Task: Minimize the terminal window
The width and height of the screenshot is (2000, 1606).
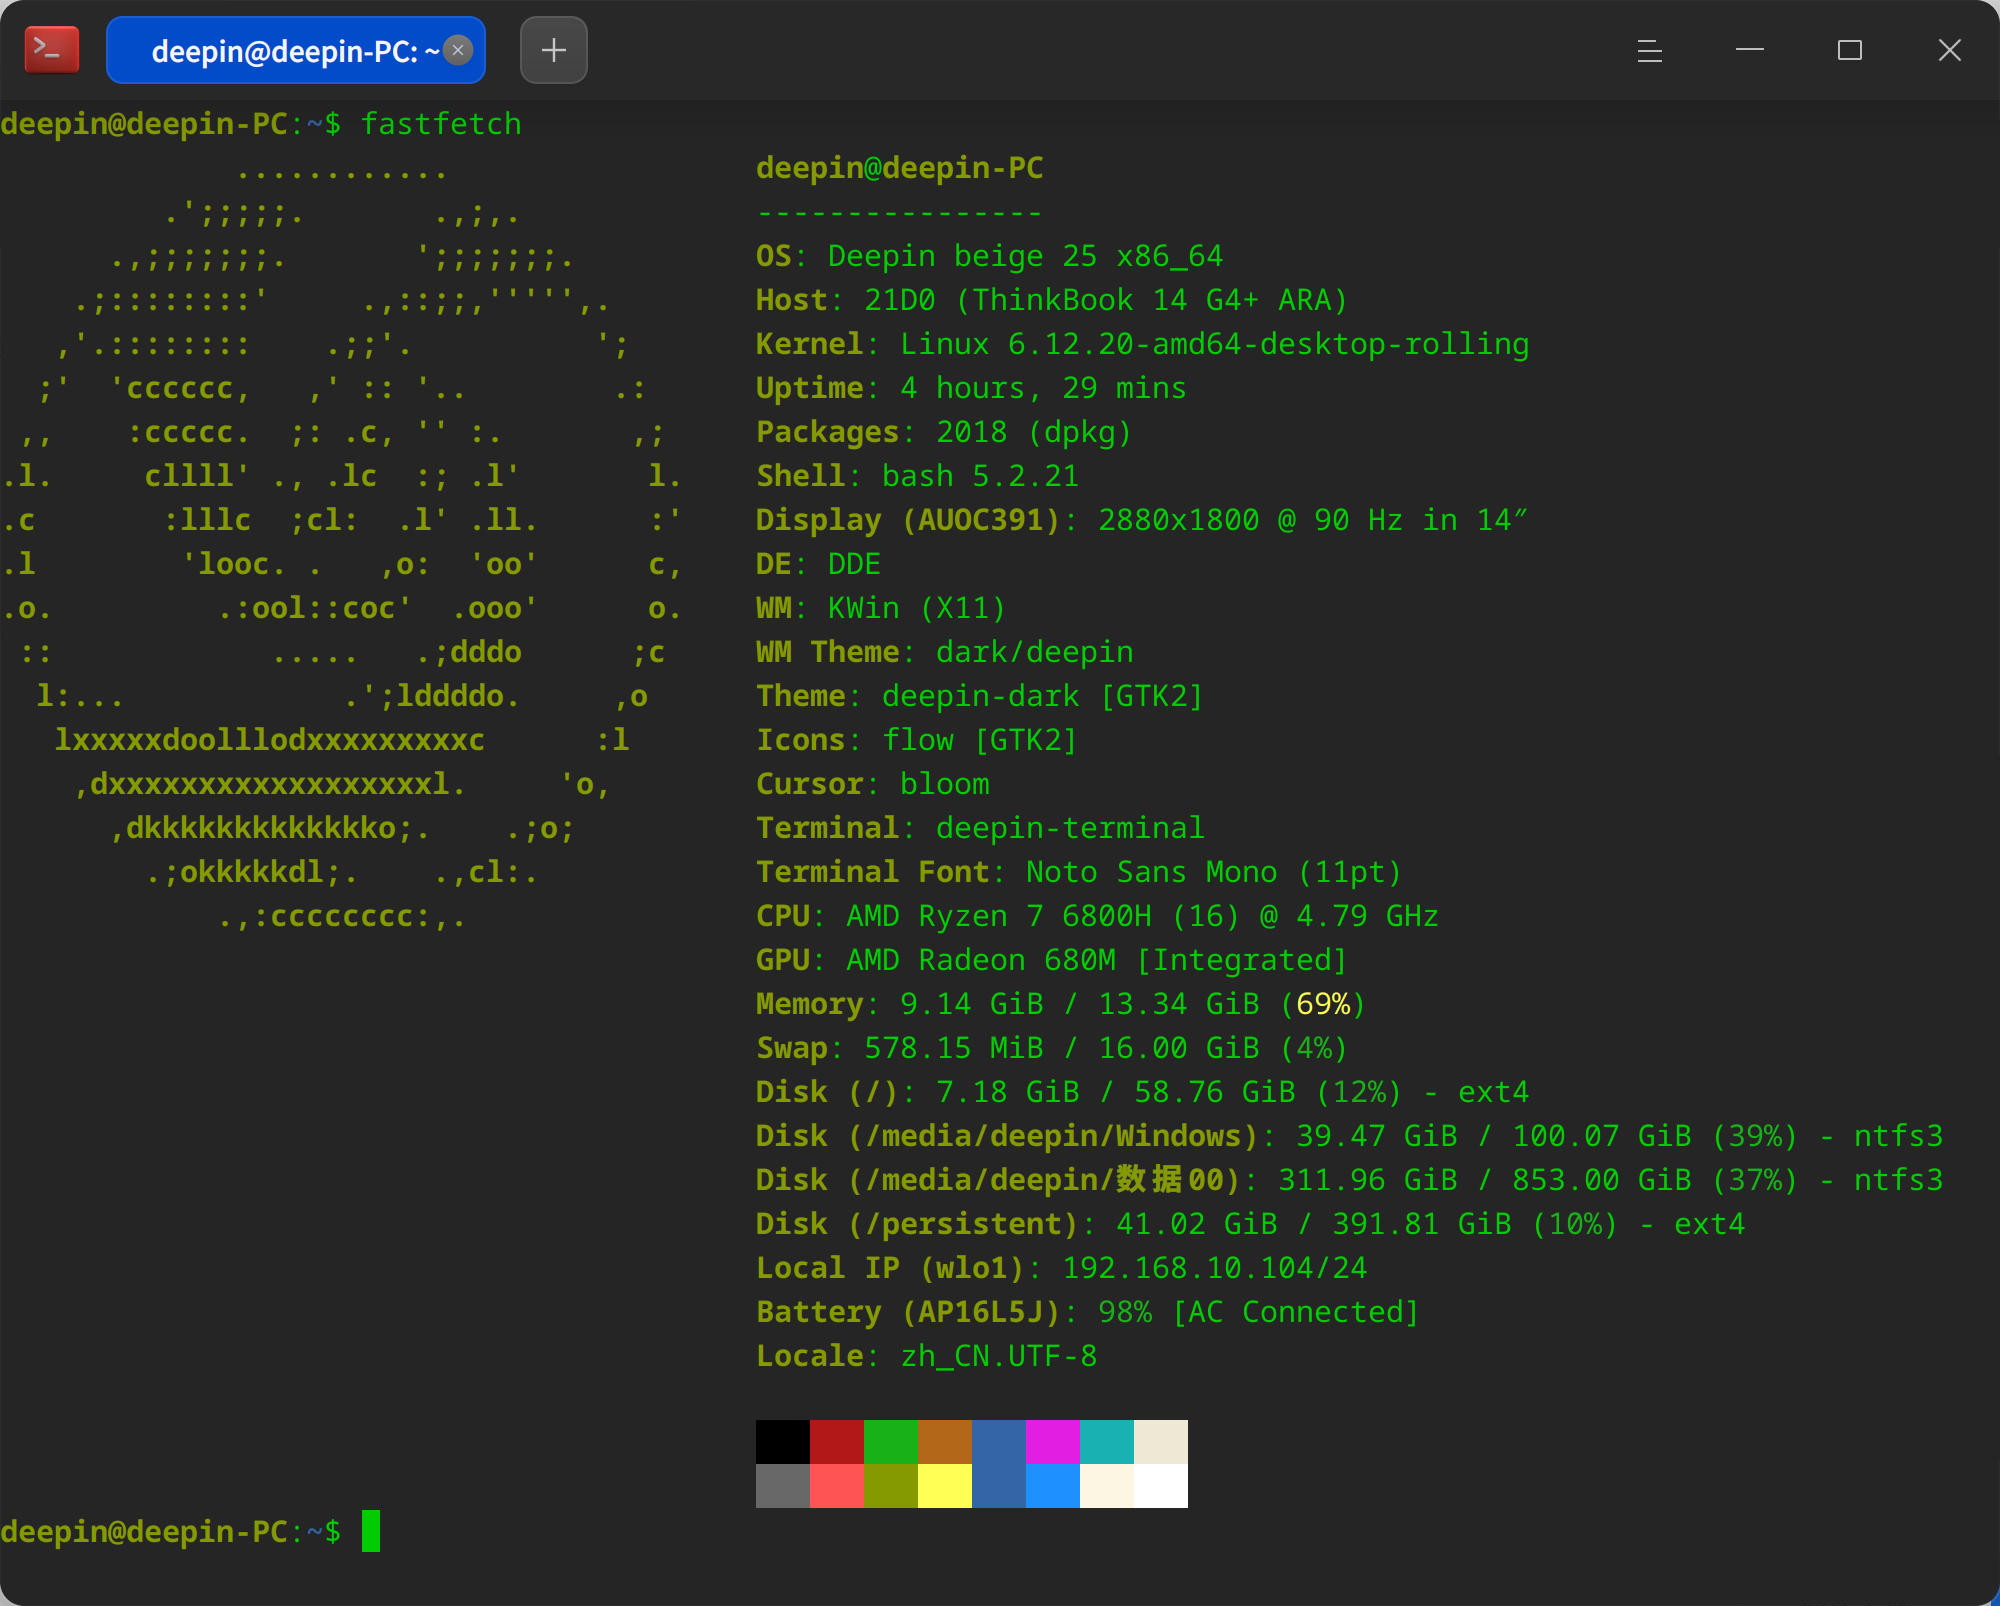Action: click(x=1750, y=50)
